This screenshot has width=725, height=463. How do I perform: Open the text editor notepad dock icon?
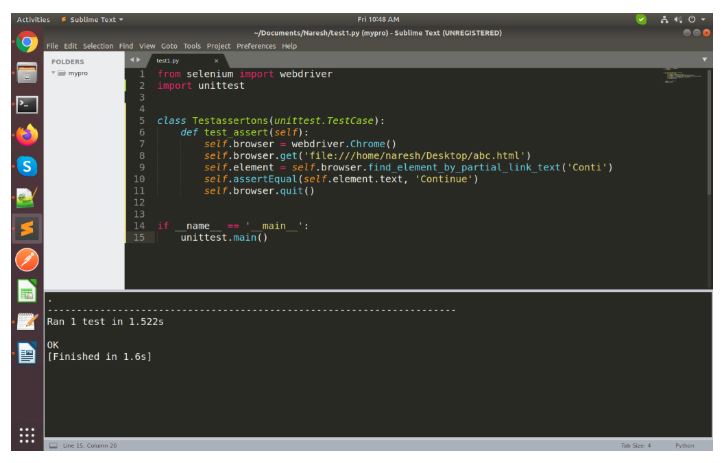27,322
